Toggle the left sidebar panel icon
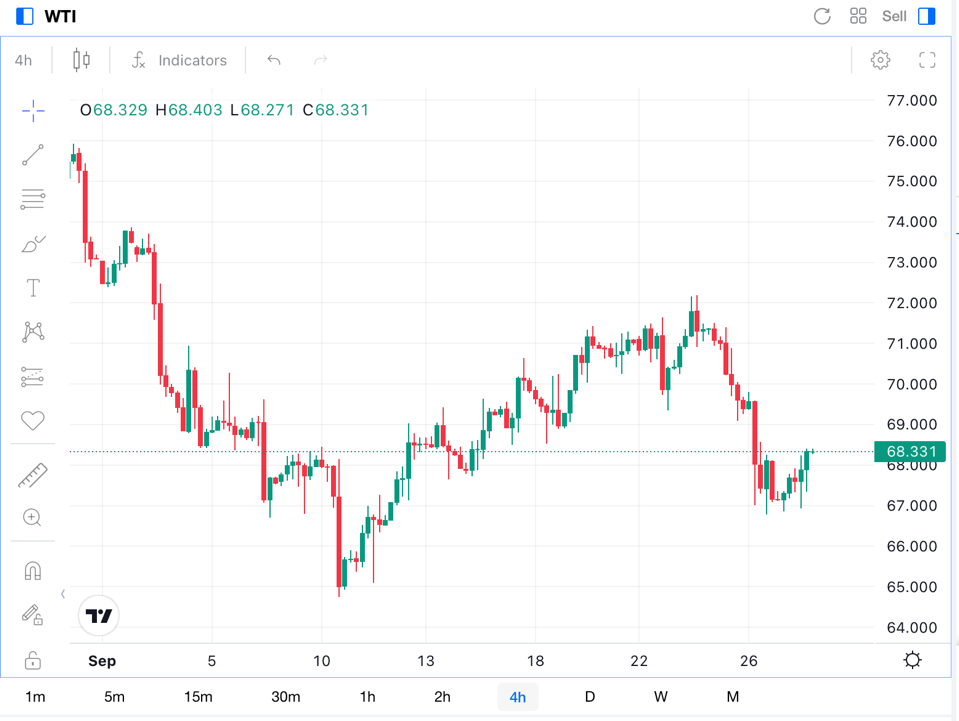Viewport: 959px width, 721px height. 25,16
